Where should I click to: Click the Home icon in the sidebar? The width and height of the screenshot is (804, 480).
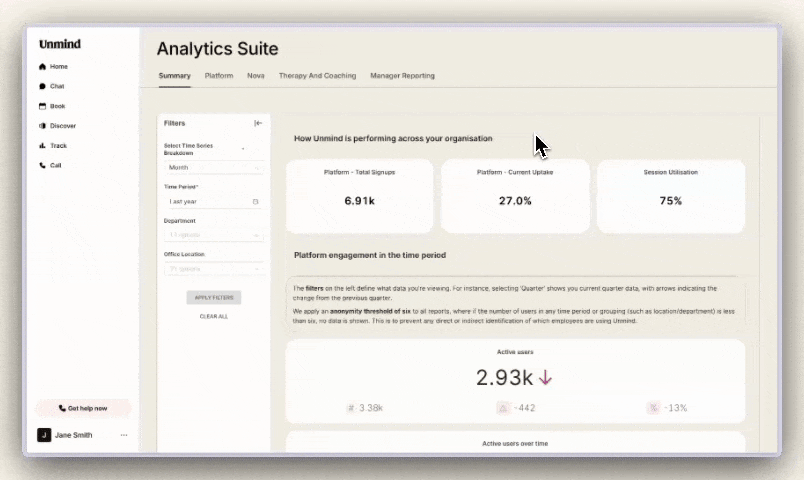[x=43, y=67]
